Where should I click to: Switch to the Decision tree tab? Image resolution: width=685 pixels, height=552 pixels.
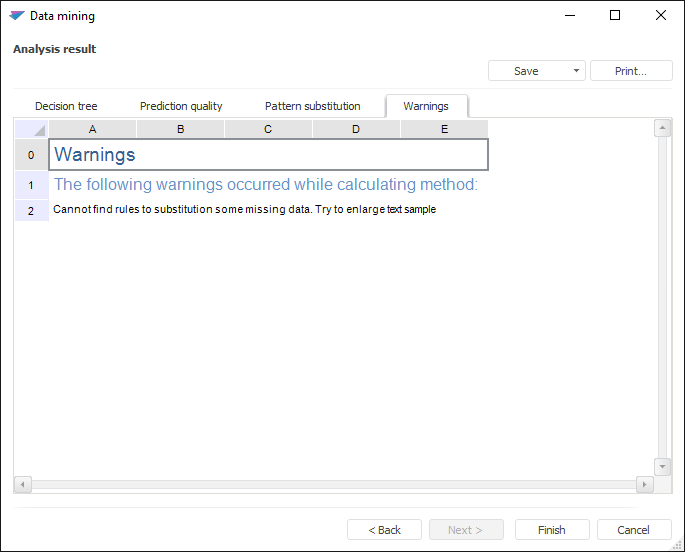[x=66, y=106]
